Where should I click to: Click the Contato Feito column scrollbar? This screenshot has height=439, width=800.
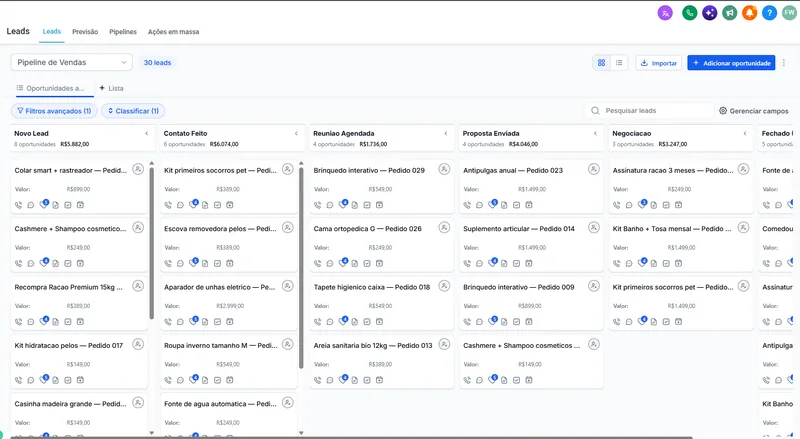click(301, 267)
